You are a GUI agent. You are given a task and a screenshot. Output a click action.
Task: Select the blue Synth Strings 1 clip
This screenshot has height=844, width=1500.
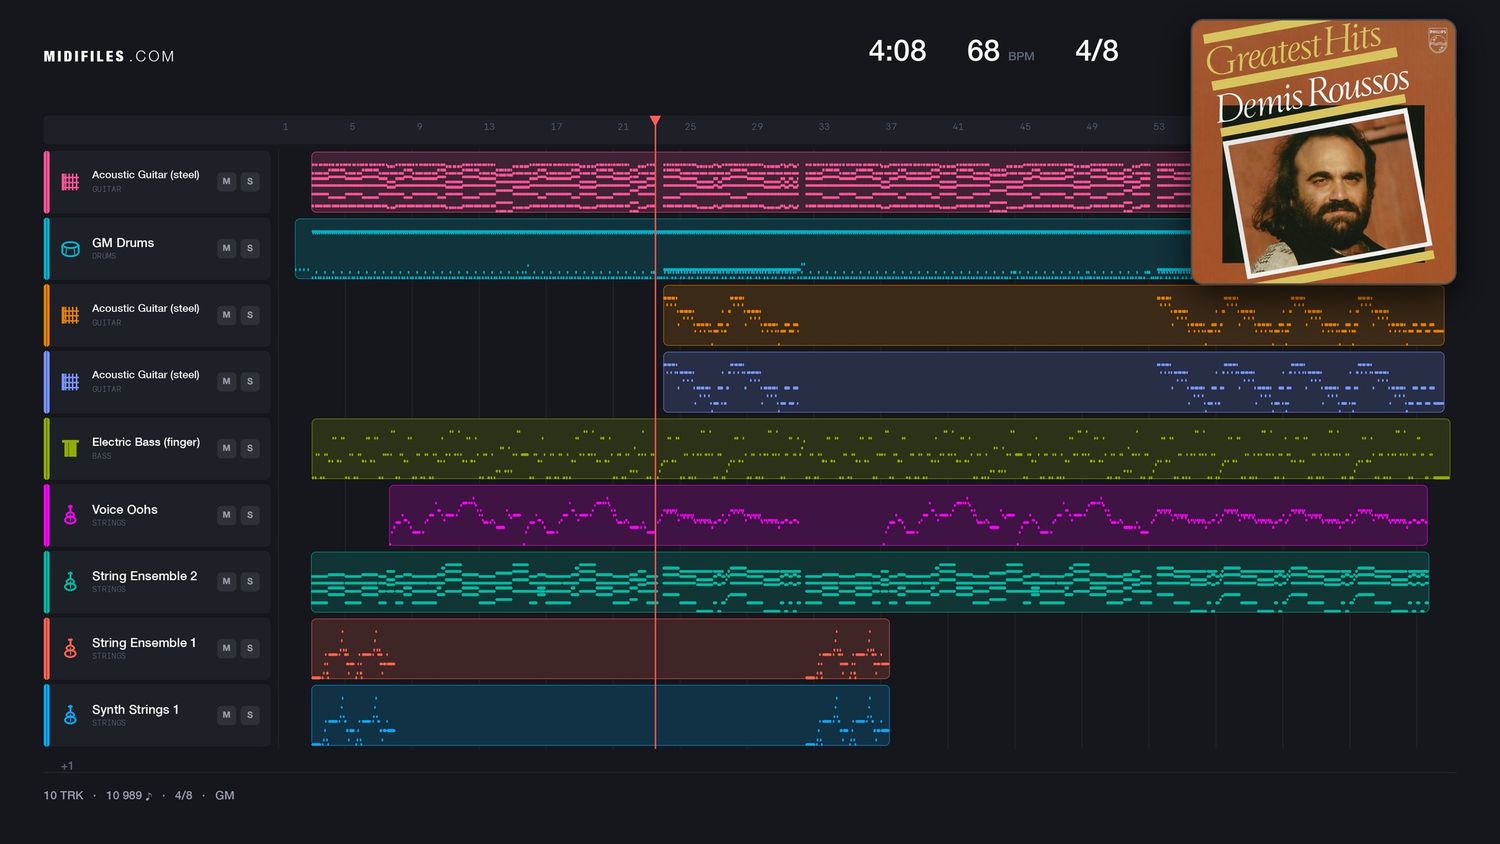(x=600, y=715)
